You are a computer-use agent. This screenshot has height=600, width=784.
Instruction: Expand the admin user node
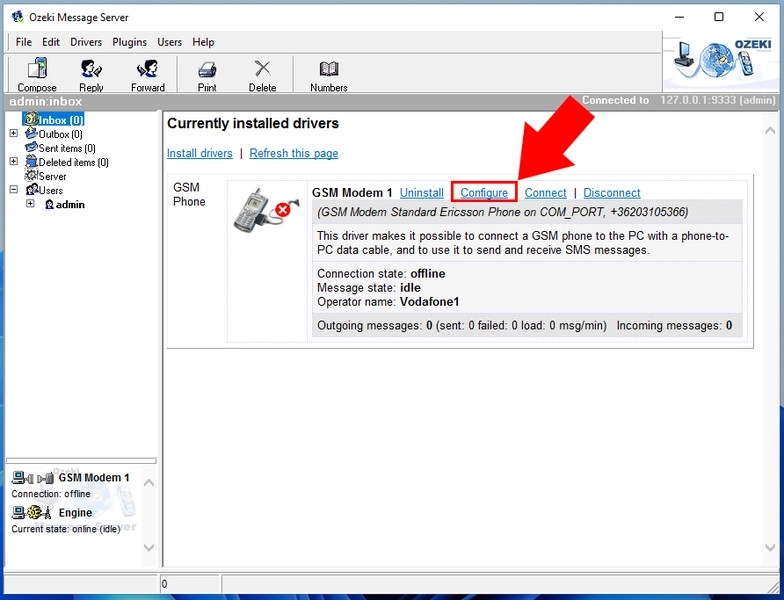(x=30, y=204)
